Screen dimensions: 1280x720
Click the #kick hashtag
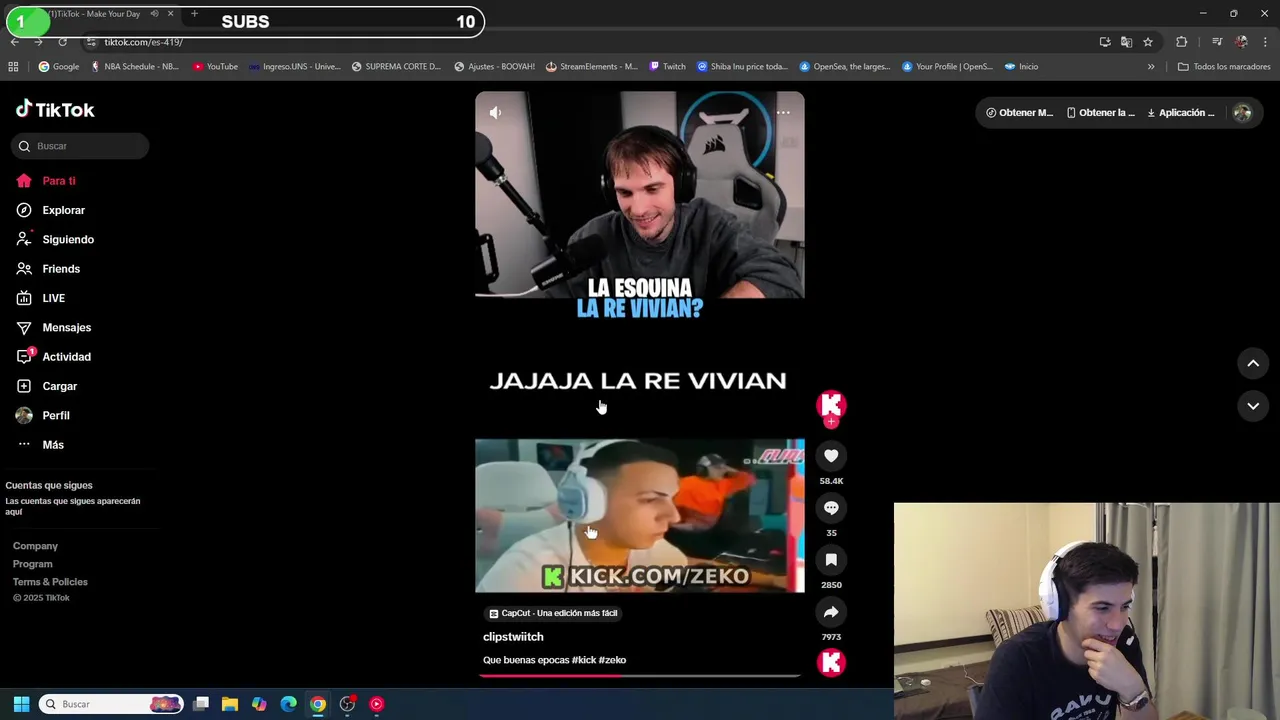(x=583, y=660)
